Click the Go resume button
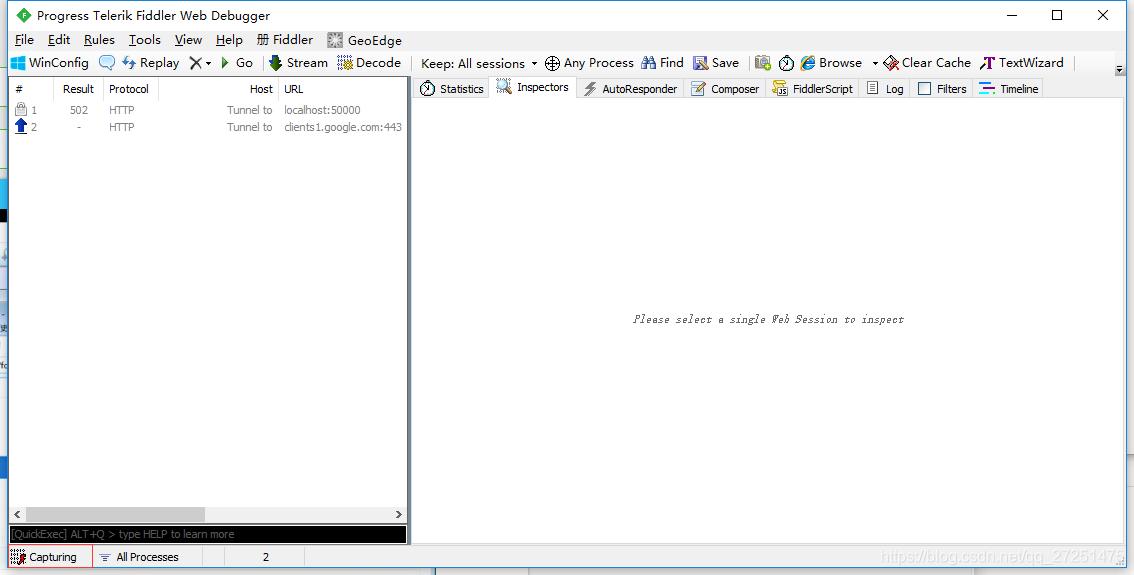This screenshot has height=575, width=1134. tap(236, 63)
